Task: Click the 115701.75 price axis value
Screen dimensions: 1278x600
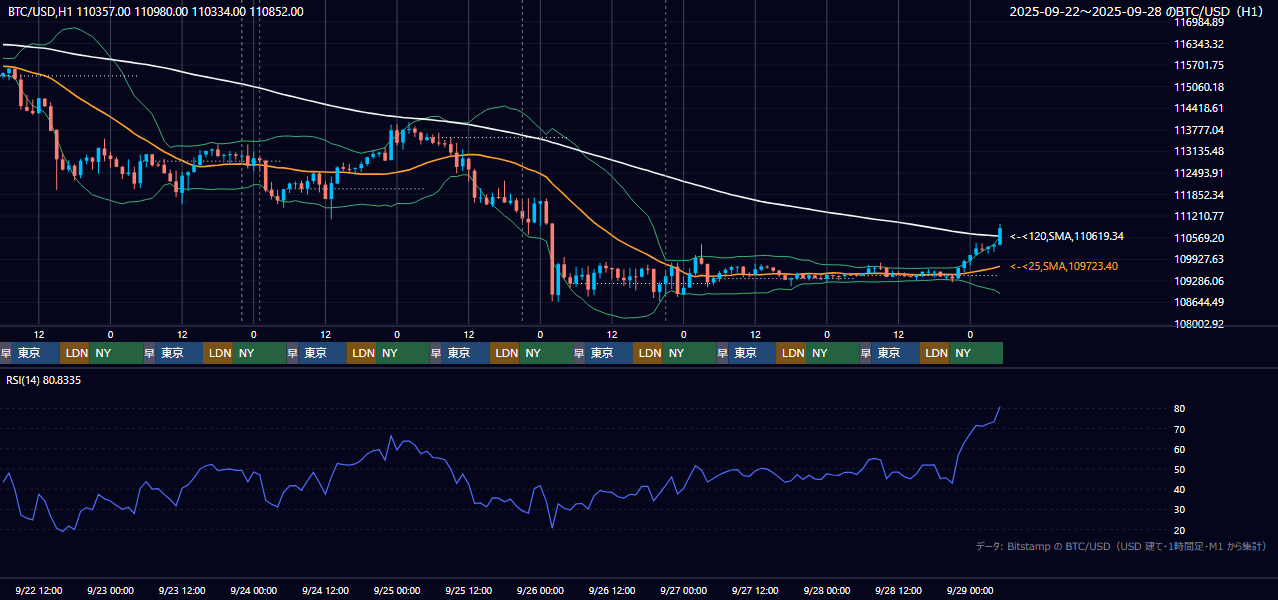Action: (x=1199, y=65)
